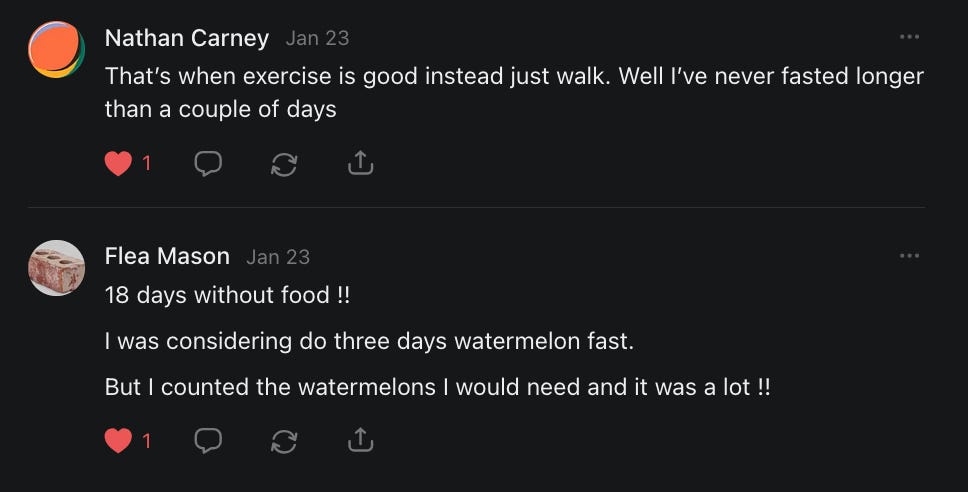This screenshot has height=492, width=968.
Task: Open Flea Mason's profile avatar
Action: (56, 268)
